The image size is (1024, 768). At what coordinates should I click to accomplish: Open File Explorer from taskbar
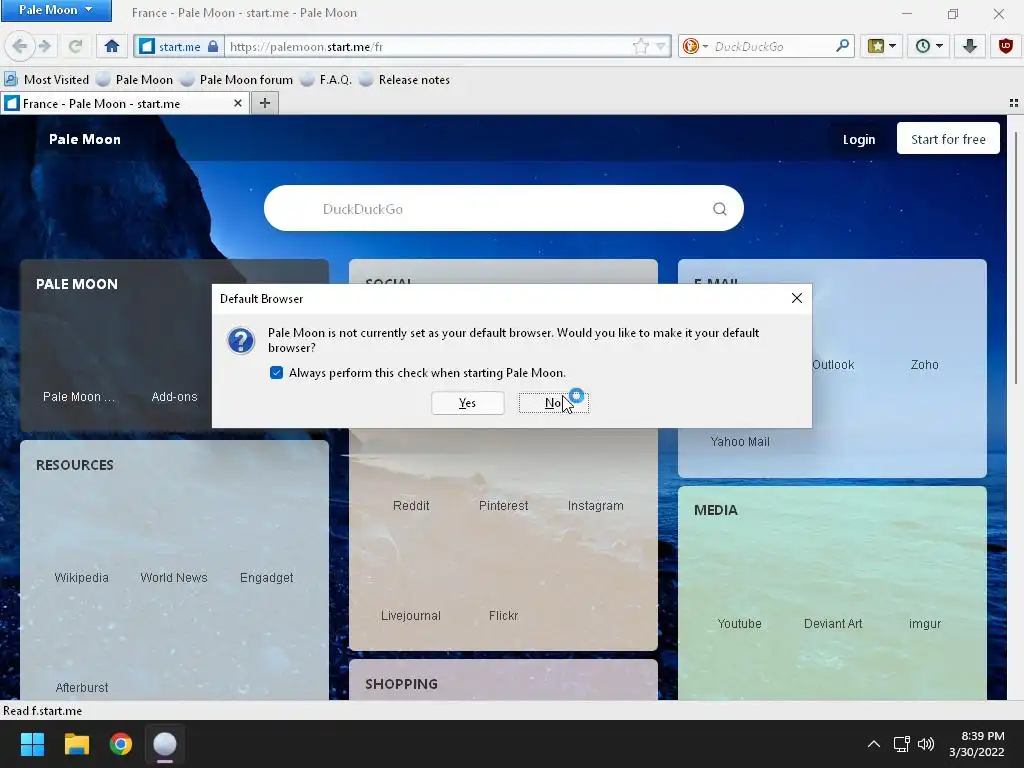coord(76,744)
